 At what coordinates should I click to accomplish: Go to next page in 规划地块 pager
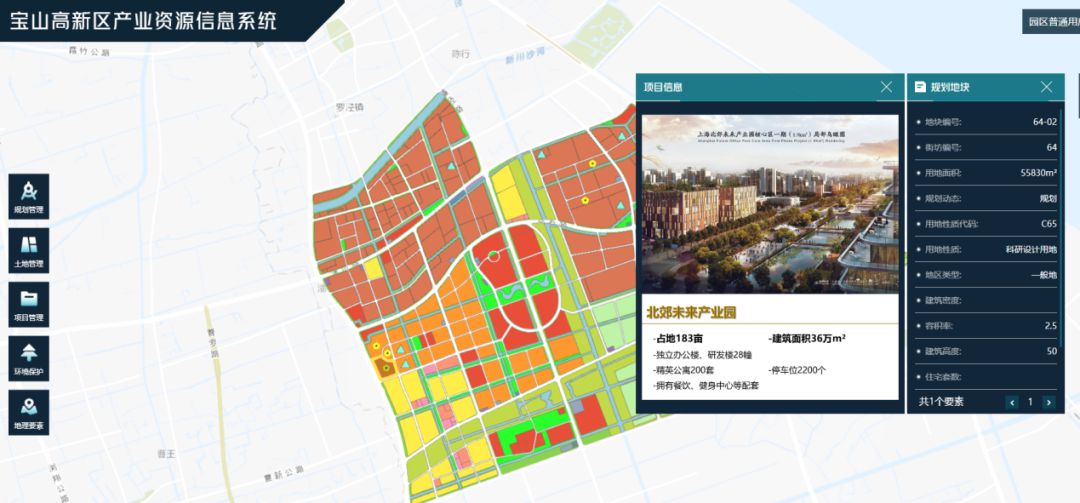click(1048, 402)
